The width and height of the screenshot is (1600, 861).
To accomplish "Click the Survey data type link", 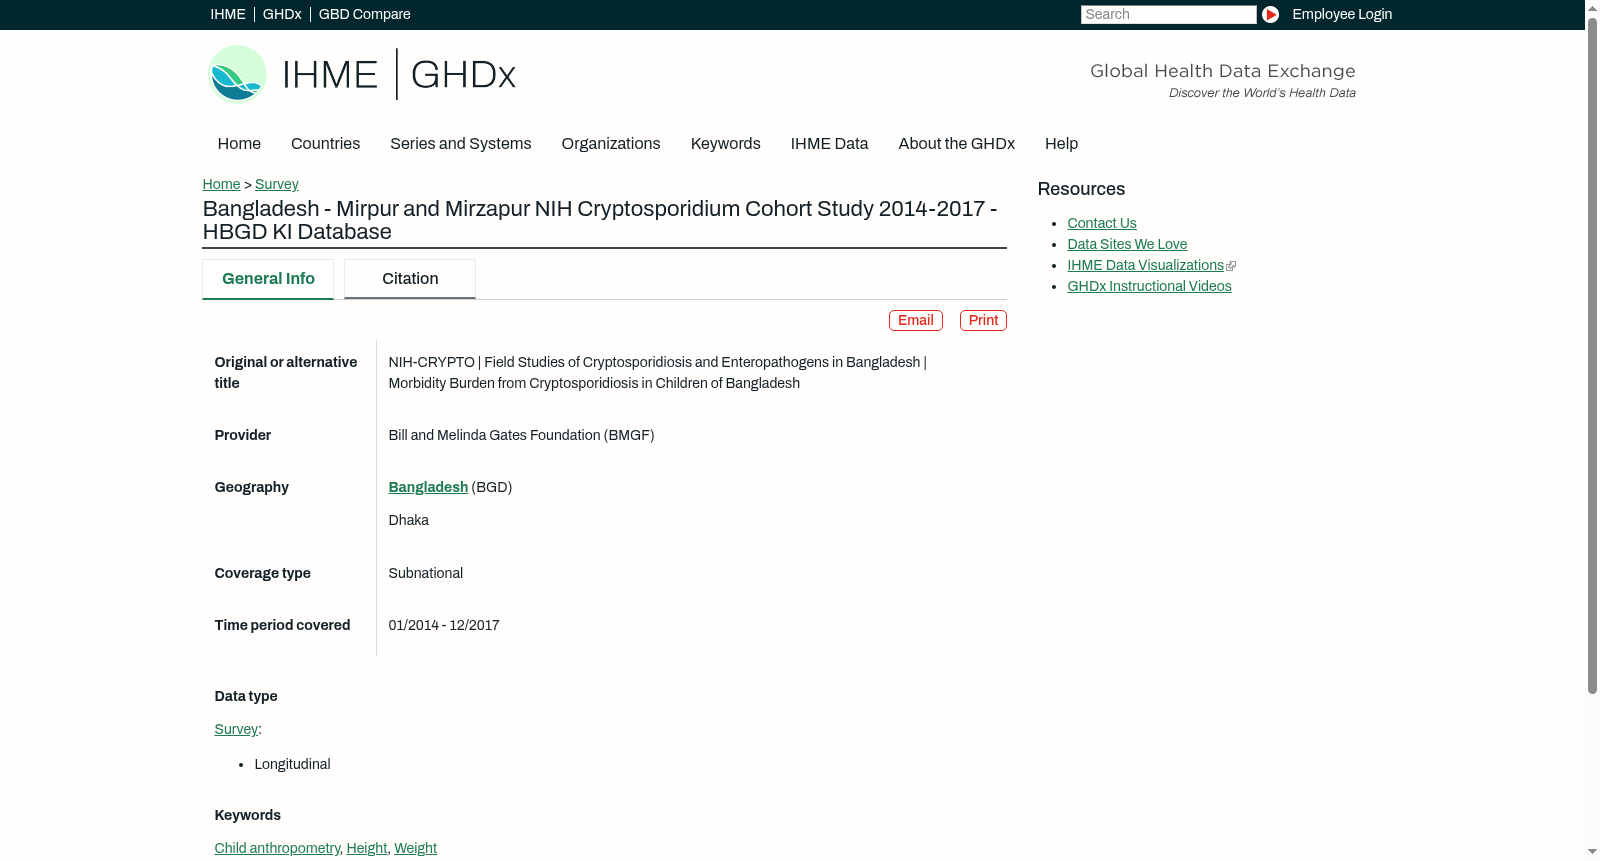I will pyautogui.click(x=236, y=729).
